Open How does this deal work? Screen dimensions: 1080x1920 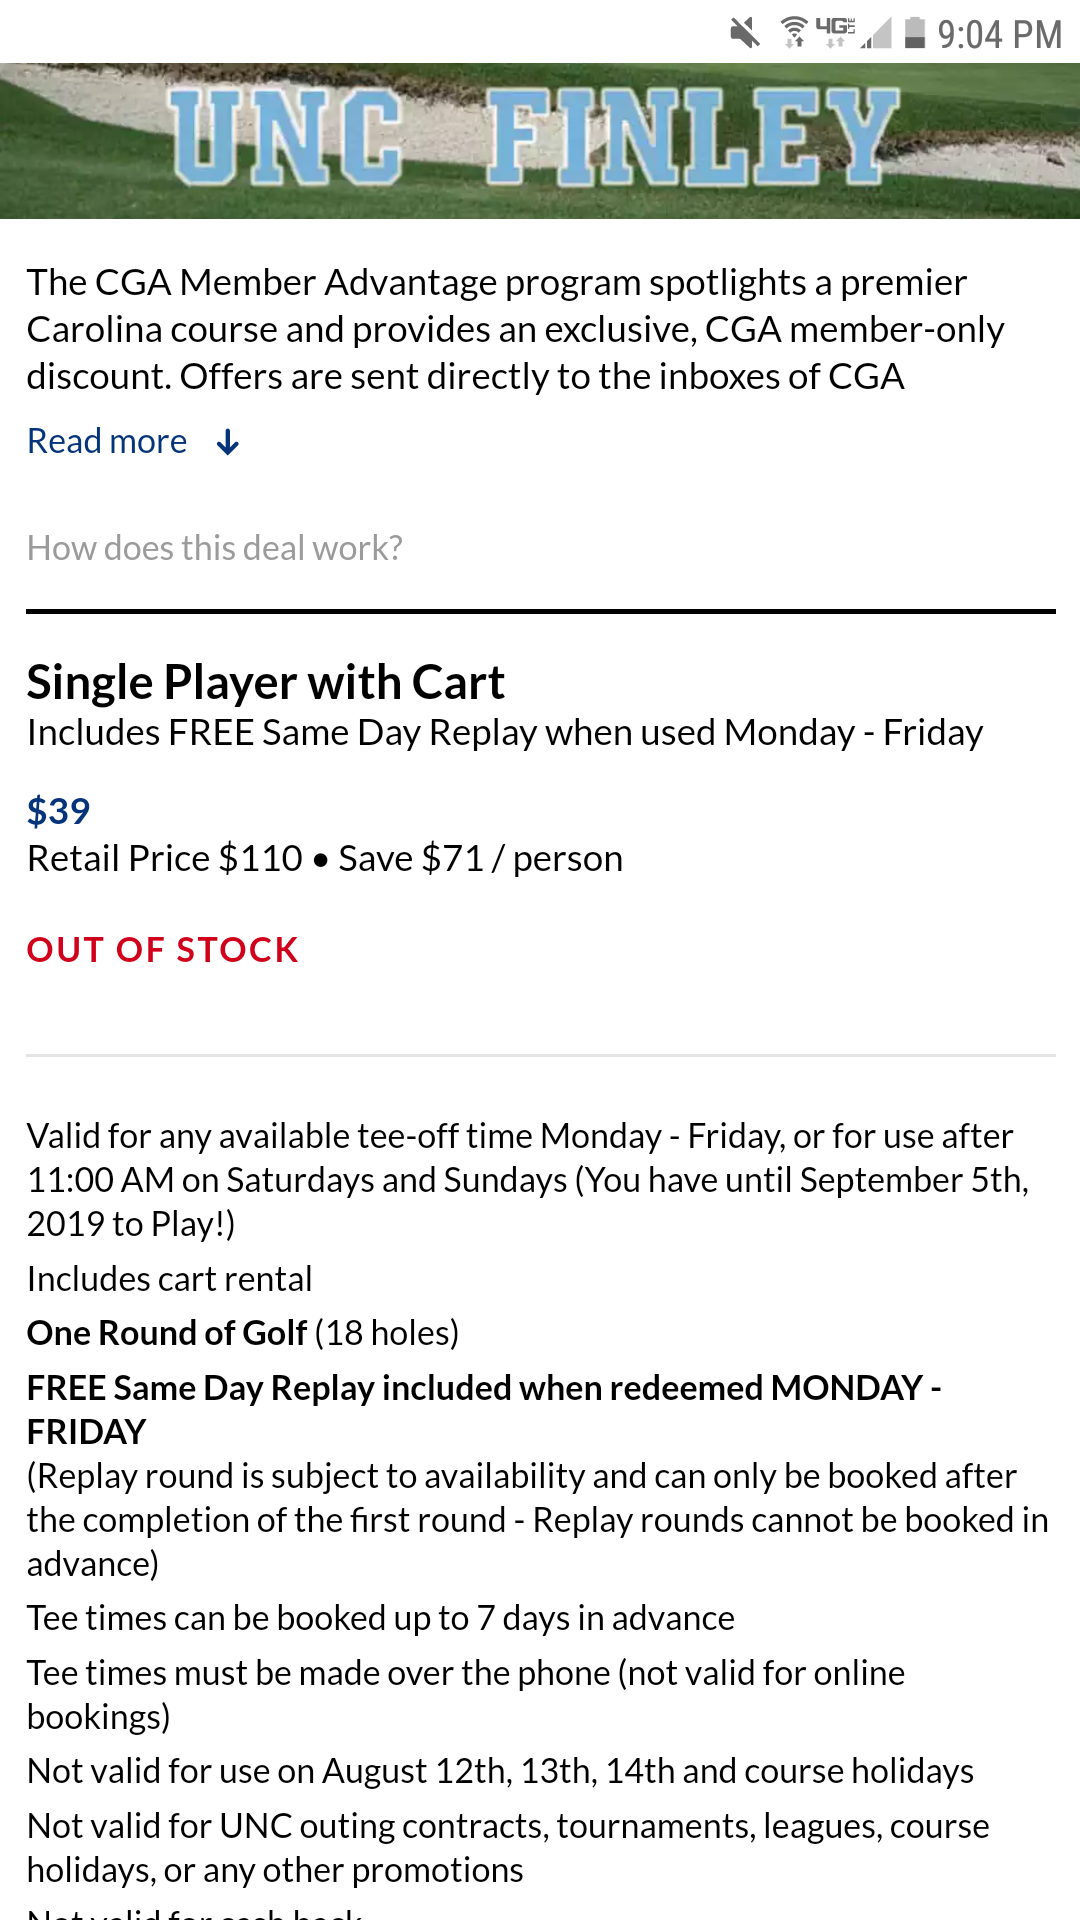(215, 548)
